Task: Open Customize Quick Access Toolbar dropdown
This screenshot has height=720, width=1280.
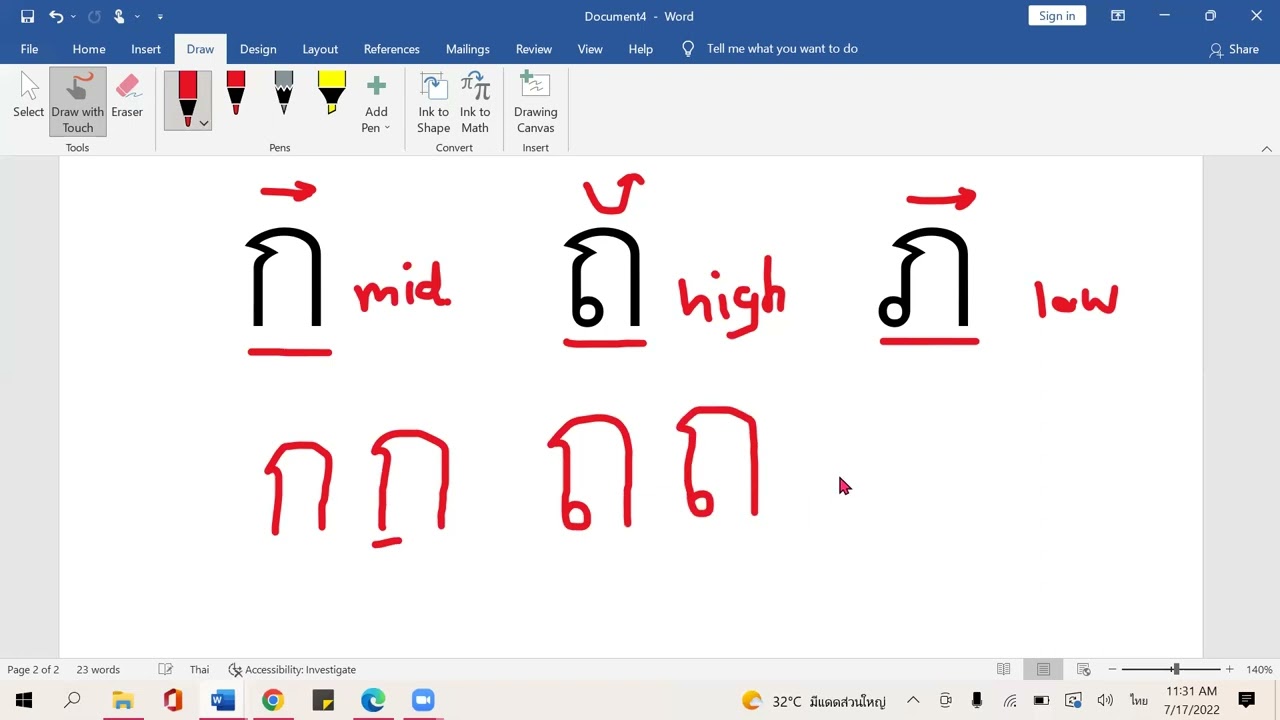Action: pyautogui.click(x=160, y=17)
